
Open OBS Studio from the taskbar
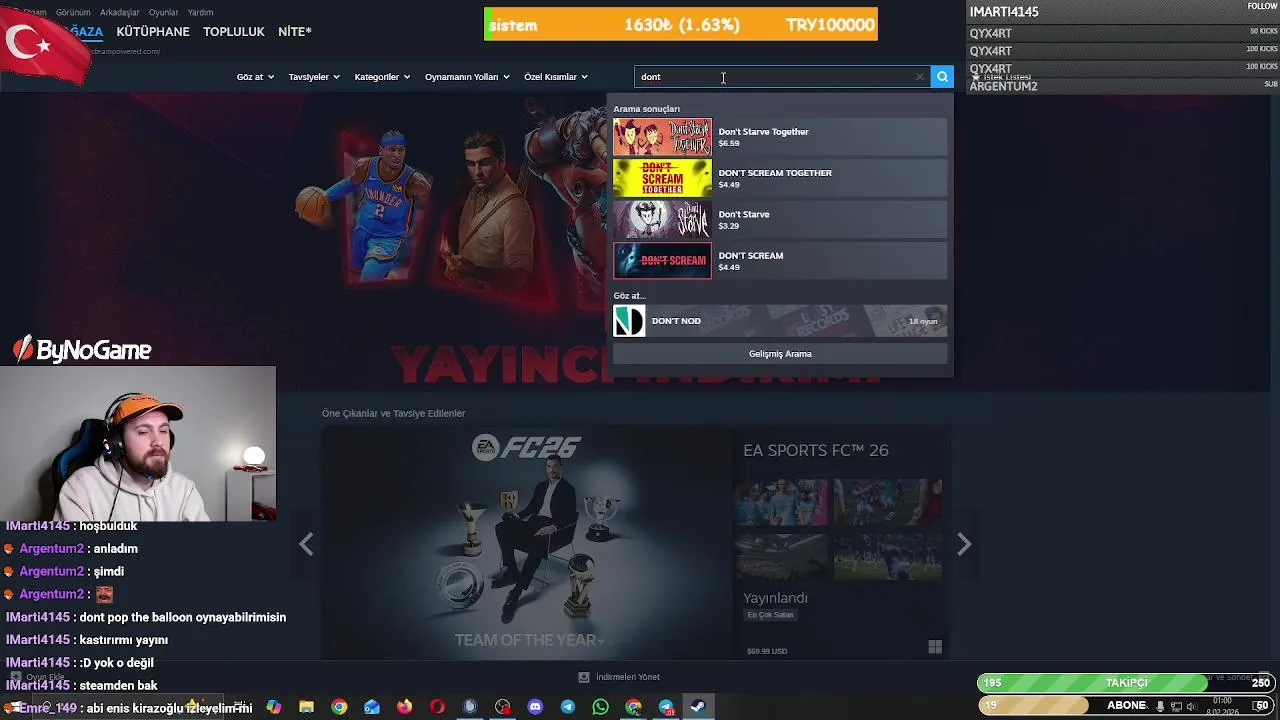pyautogui.click(x=502, y=707)
